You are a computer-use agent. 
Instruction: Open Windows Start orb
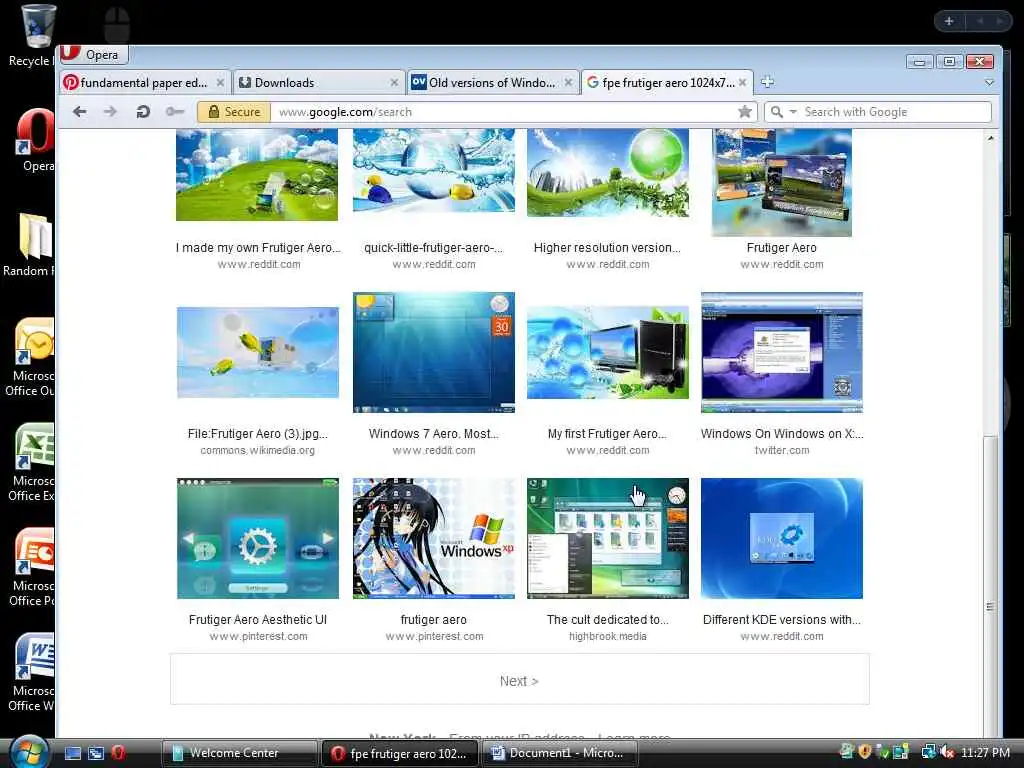click(x=28, y=752)
